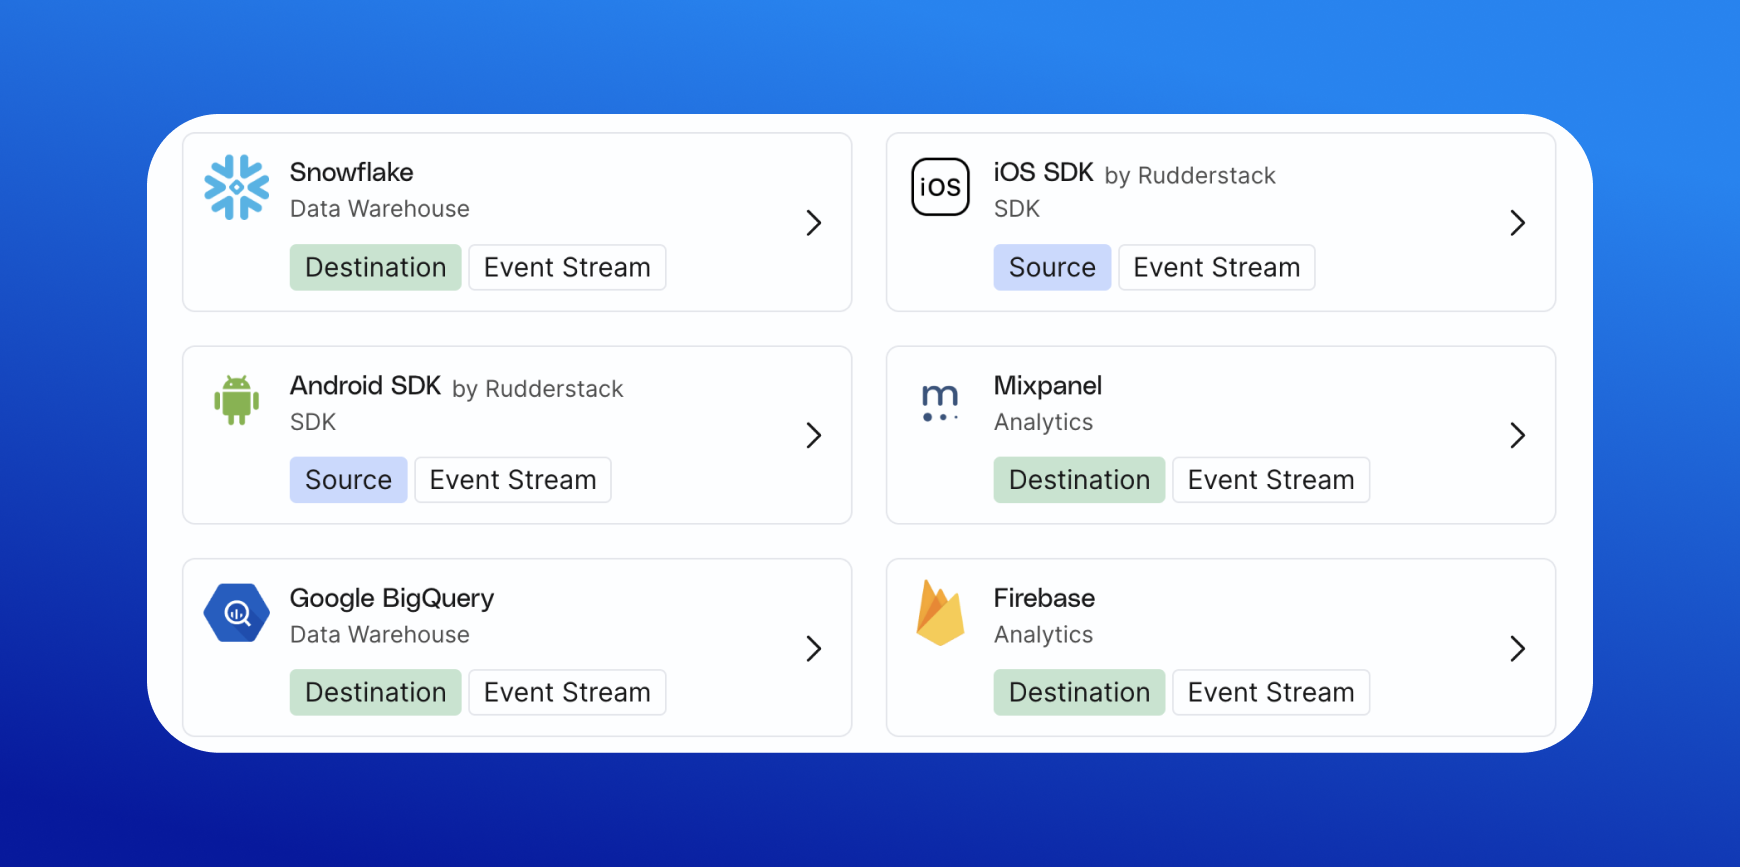The width and height of the screenshot is (1740, 867).
Task: Click 'Analytics' text under Firebase
Action: click(1044, 635)
